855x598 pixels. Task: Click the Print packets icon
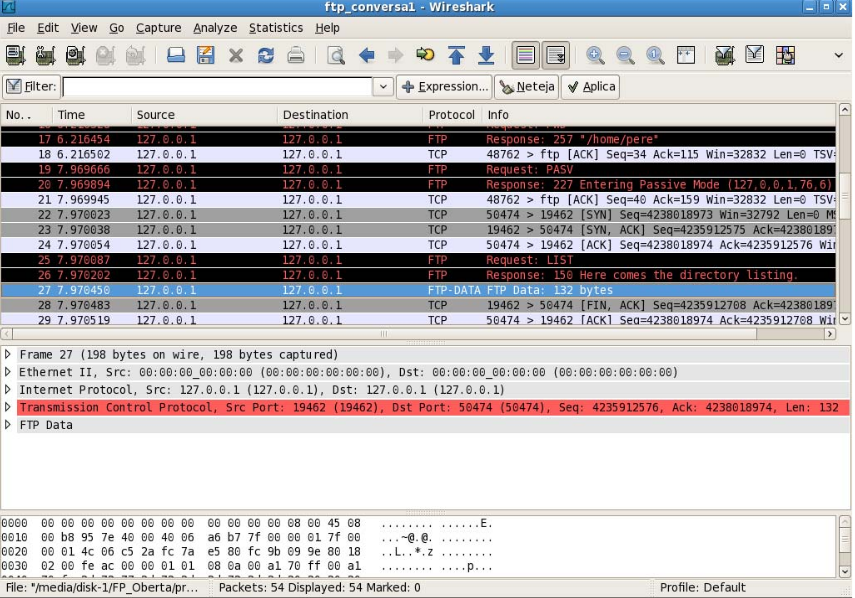(x=296, y=55)
